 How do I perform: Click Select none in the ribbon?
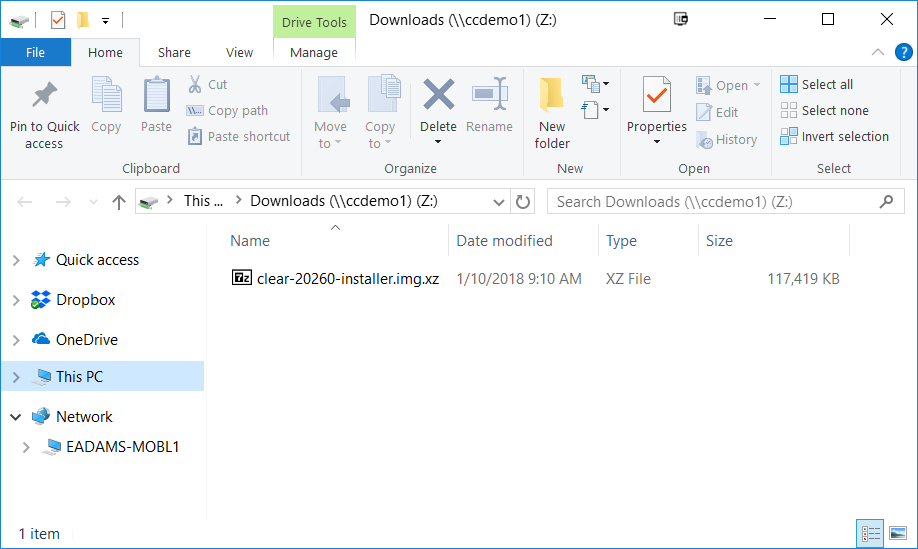pyautogui.click(x=824, y=111)
